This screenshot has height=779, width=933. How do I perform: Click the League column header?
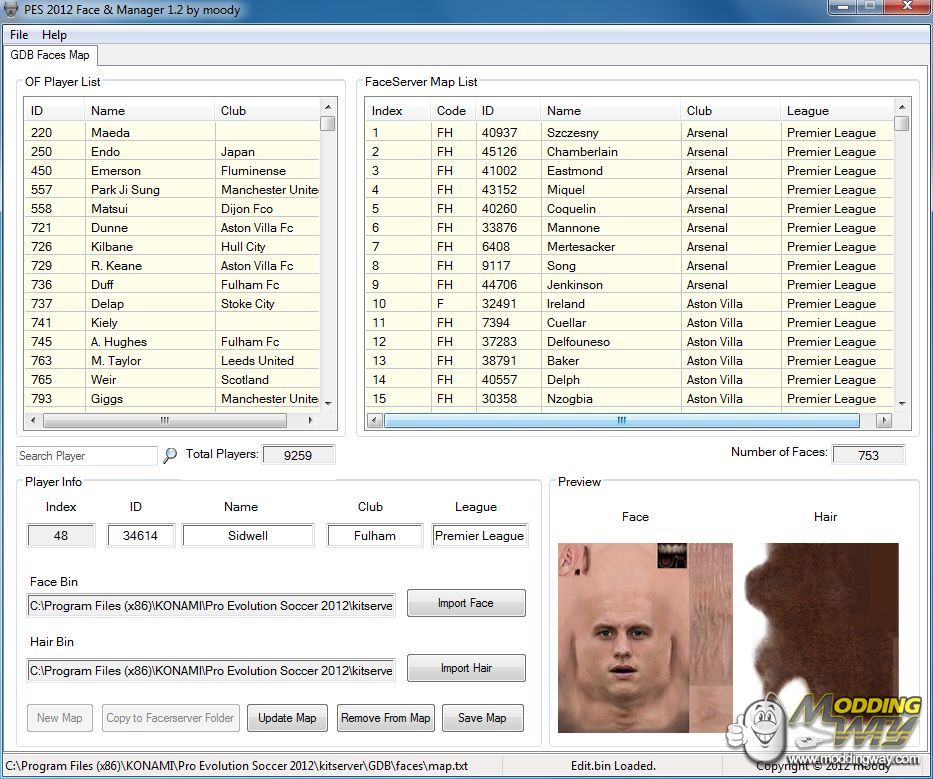tap(808, 111)
